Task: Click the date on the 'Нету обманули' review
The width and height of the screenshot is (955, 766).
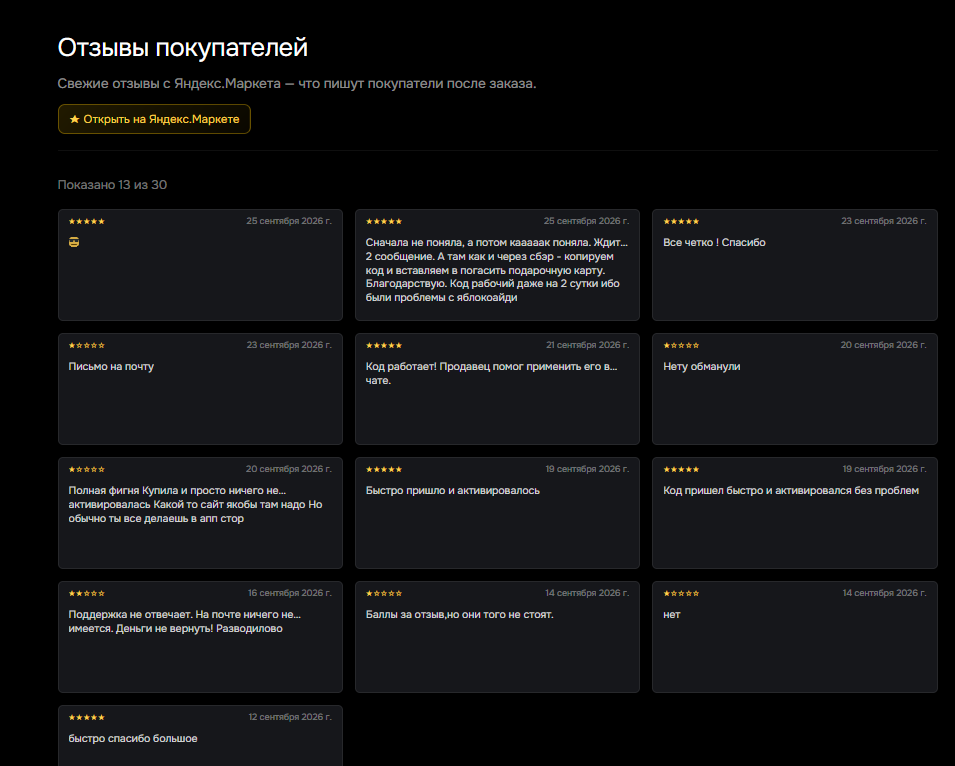Action: coord(884,345)
